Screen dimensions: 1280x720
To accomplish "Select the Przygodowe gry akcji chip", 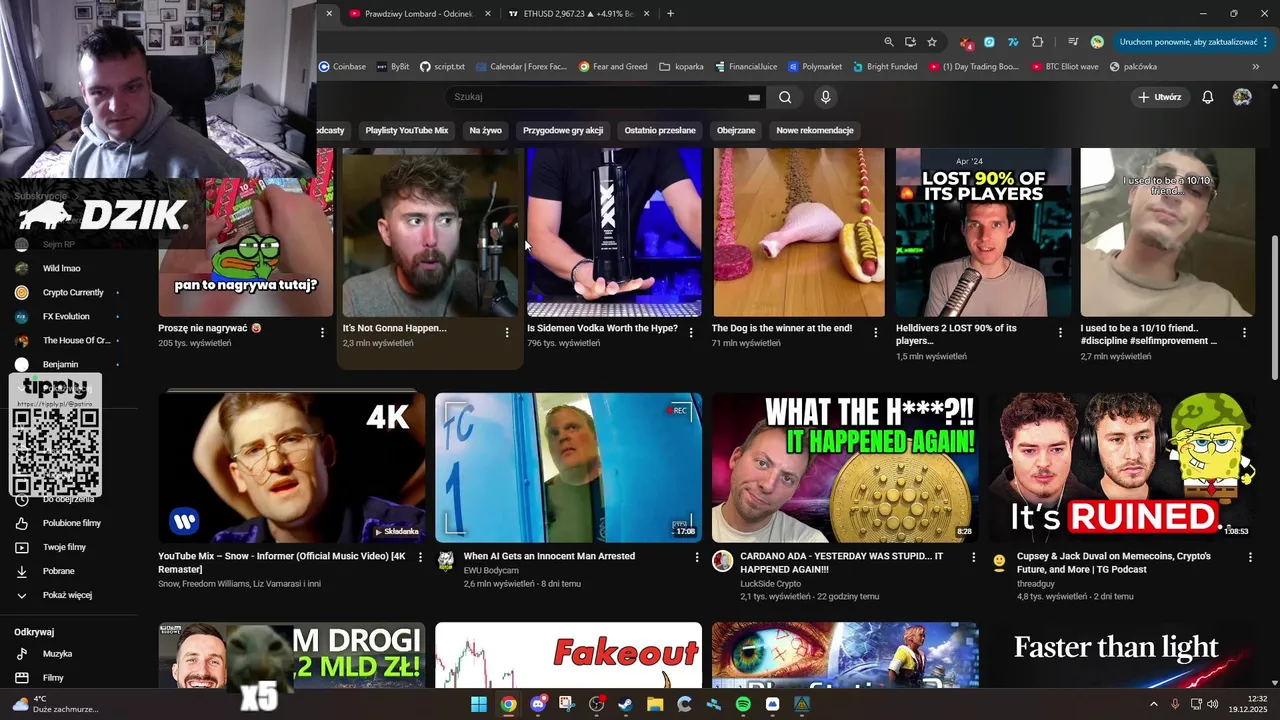I will (563, 130).
